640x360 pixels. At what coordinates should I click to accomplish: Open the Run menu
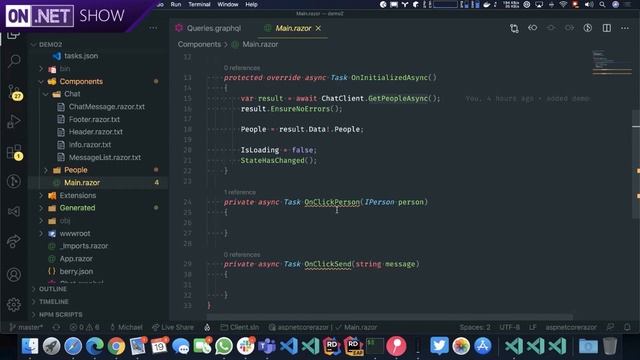pos(176,4)
